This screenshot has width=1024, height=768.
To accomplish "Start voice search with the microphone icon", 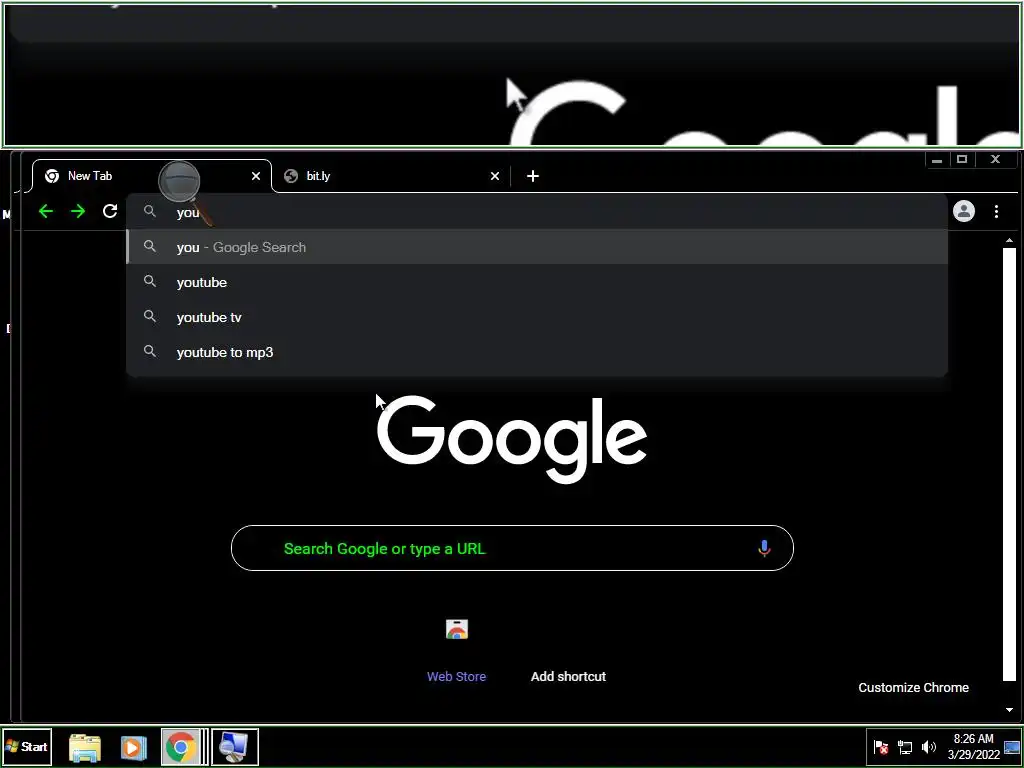I will [x=763, y=548].
